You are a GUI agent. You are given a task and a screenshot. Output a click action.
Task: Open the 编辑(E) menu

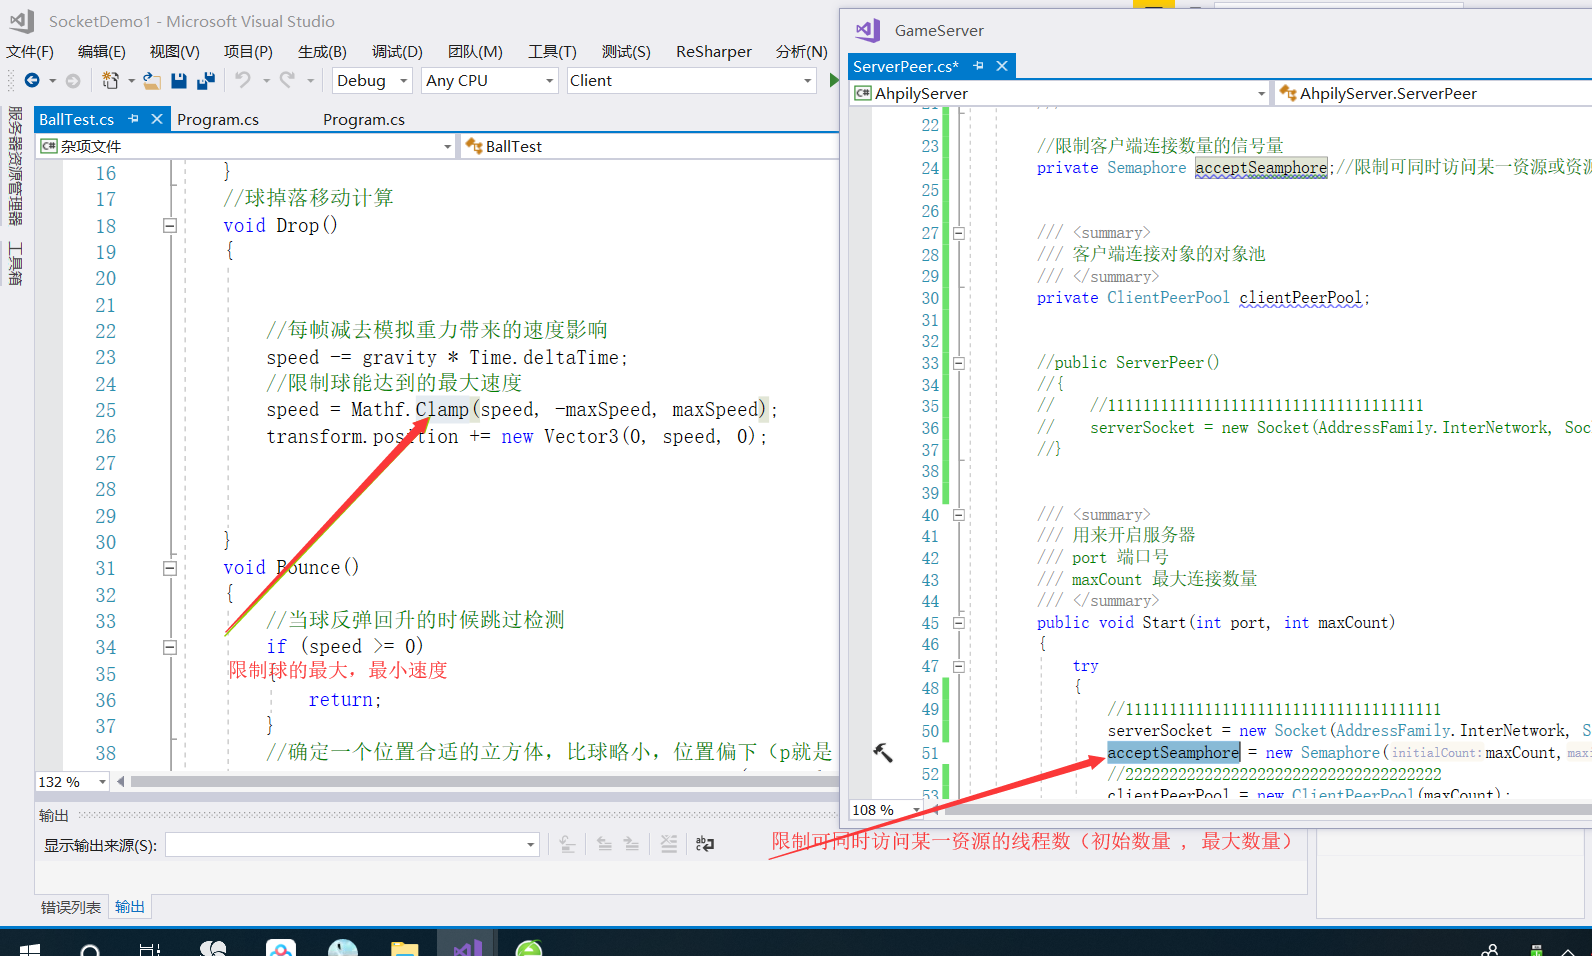point(102,51)
